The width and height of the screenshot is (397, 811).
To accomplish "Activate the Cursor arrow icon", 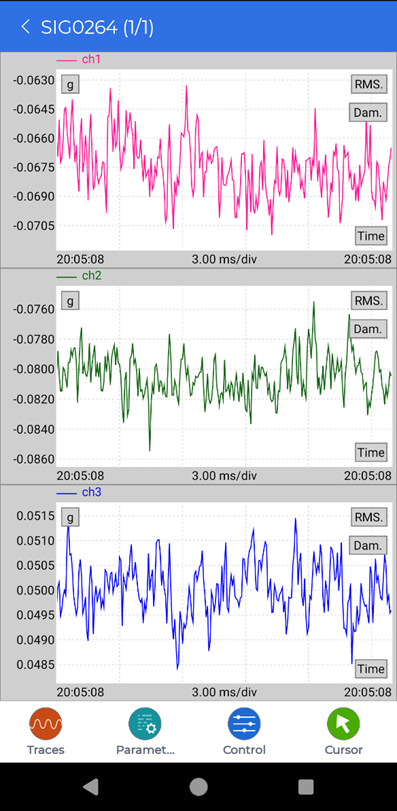I will coord(343,724).
